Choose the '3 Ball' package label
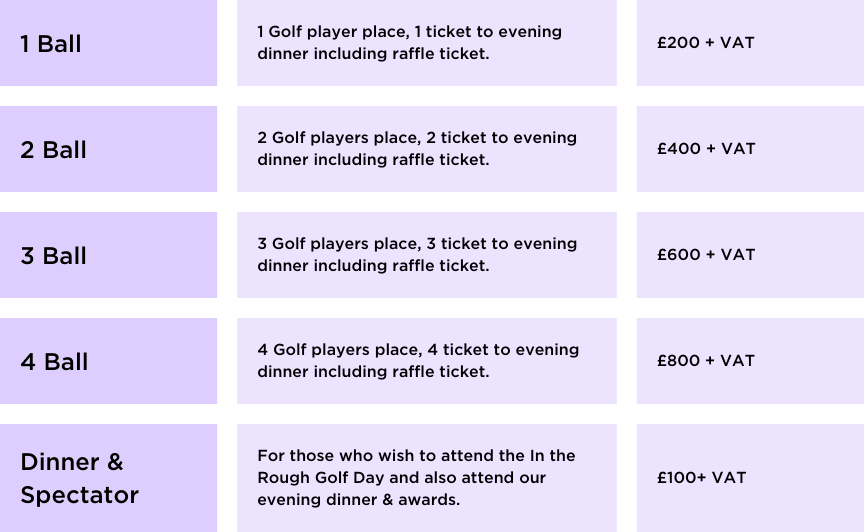The height and width of the screenshot is (532, 864). [54, 256]
